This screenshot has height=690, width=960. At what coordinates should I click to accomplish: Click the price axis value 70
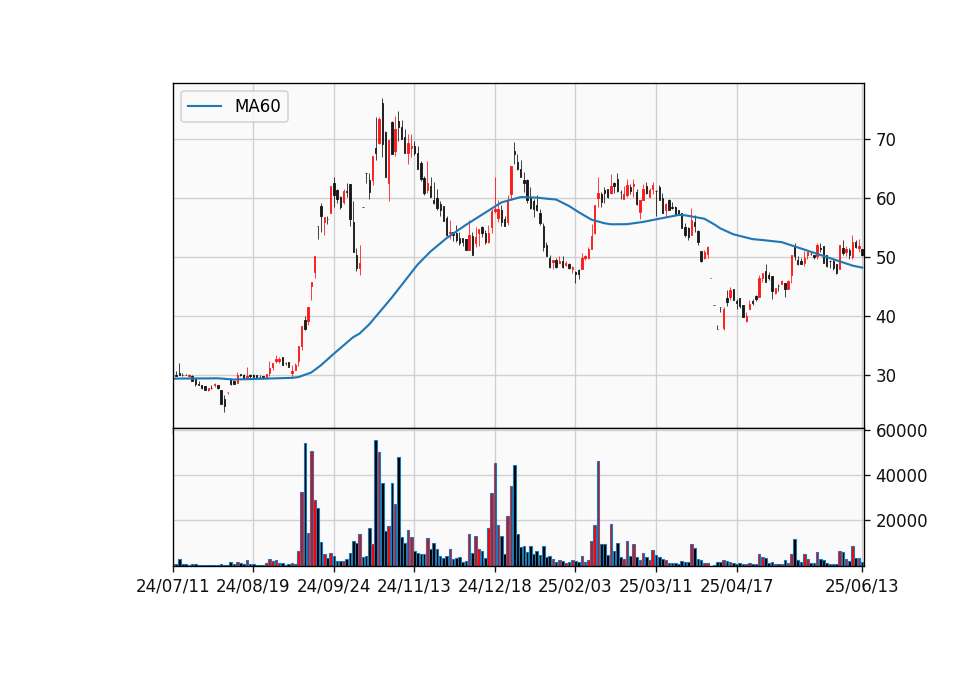(x=886, y=140)
